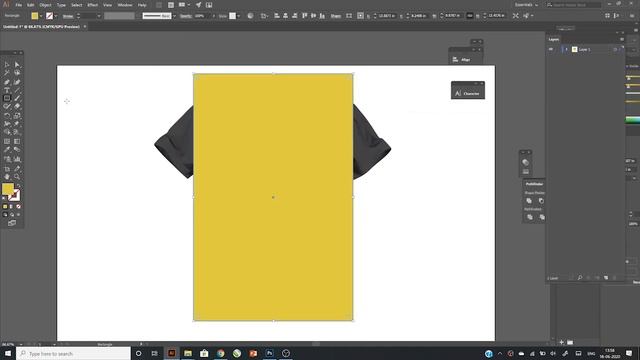
Task: Select the Selection tool arrow
Action: point(7,64)
